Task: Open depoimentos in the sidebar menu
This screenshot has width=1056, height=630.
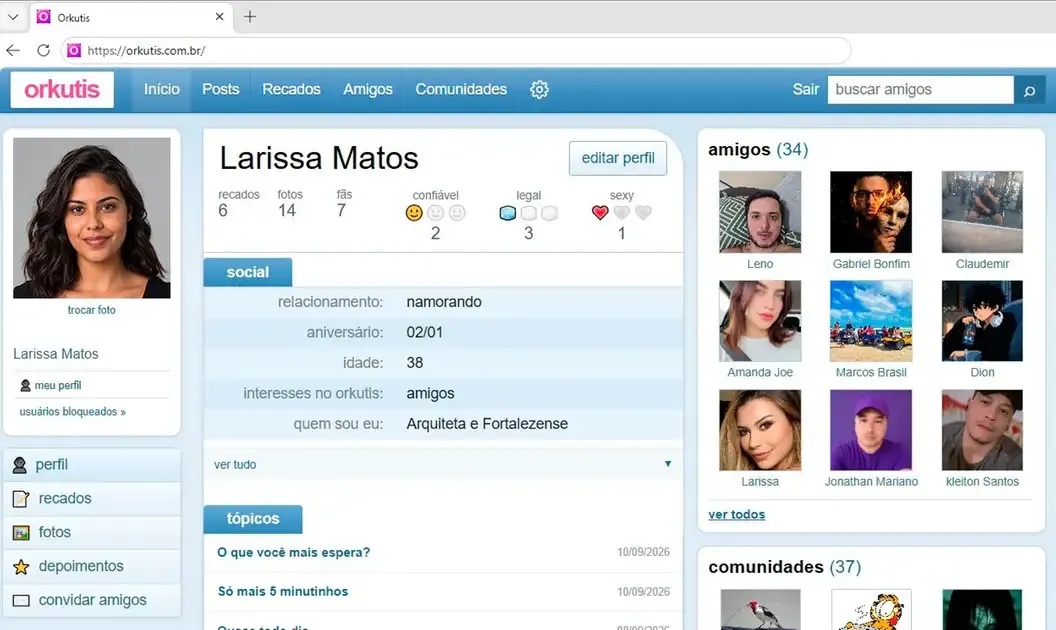Action: 92,566
